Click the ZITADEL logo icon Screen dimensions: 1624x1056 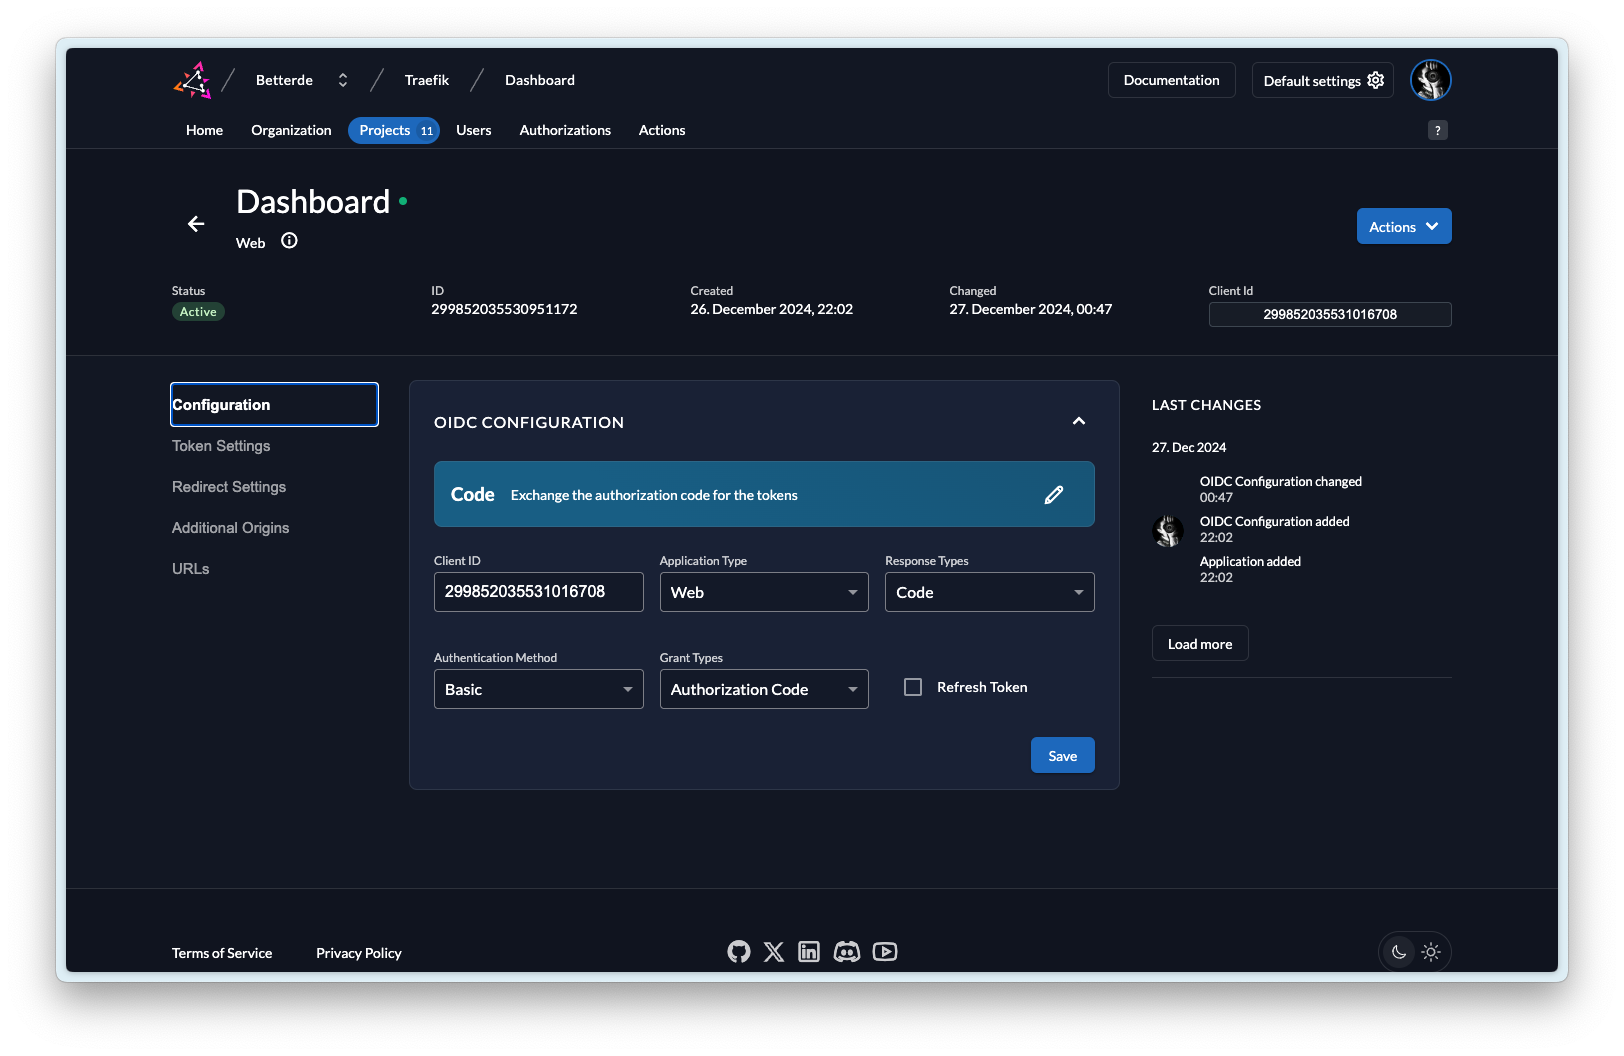click(x=193, y=80)
